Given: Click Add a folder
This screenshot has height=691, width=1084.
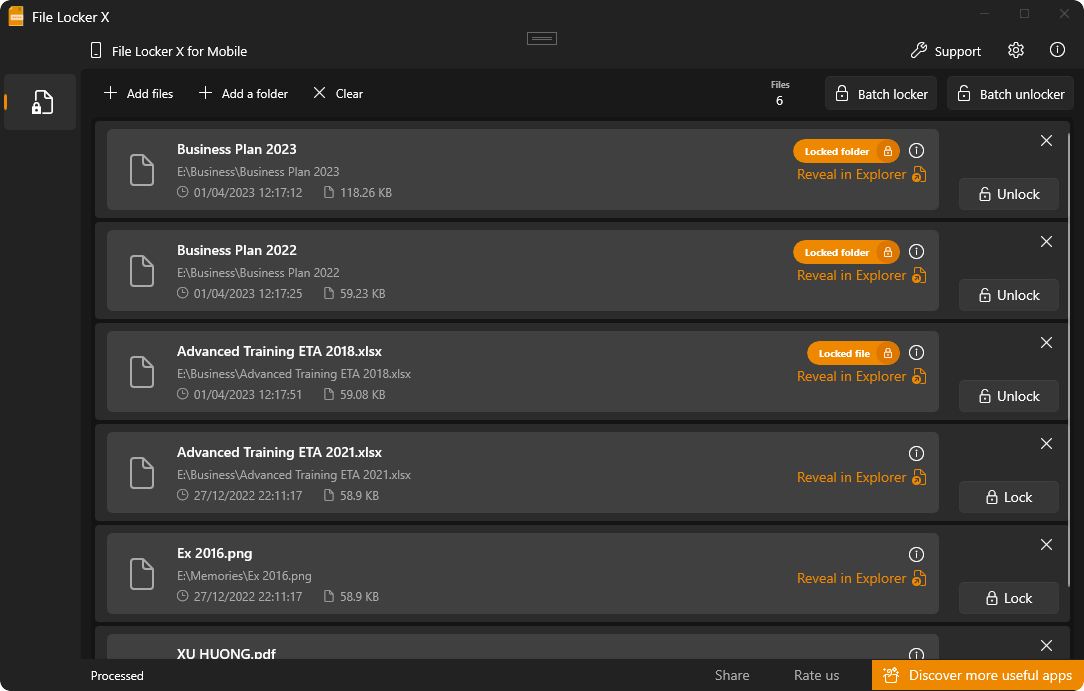Looking at the screenshot, I should 243,93.
